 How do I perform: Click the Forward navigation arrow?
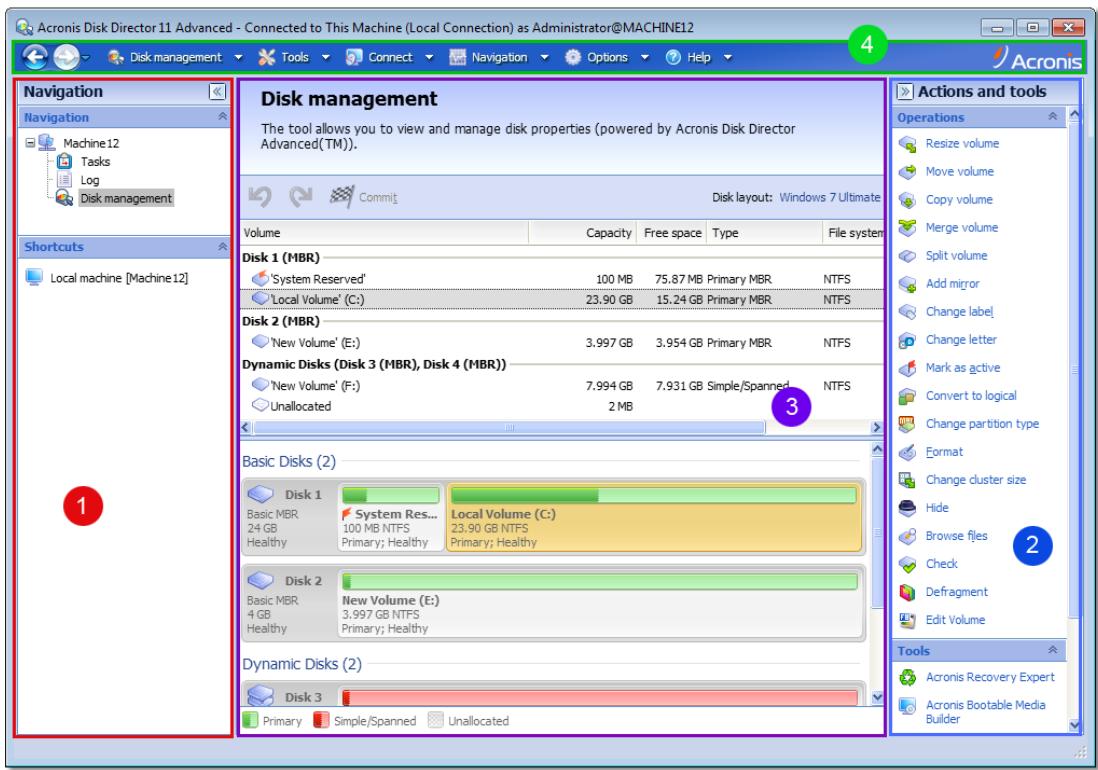point(67,57)
